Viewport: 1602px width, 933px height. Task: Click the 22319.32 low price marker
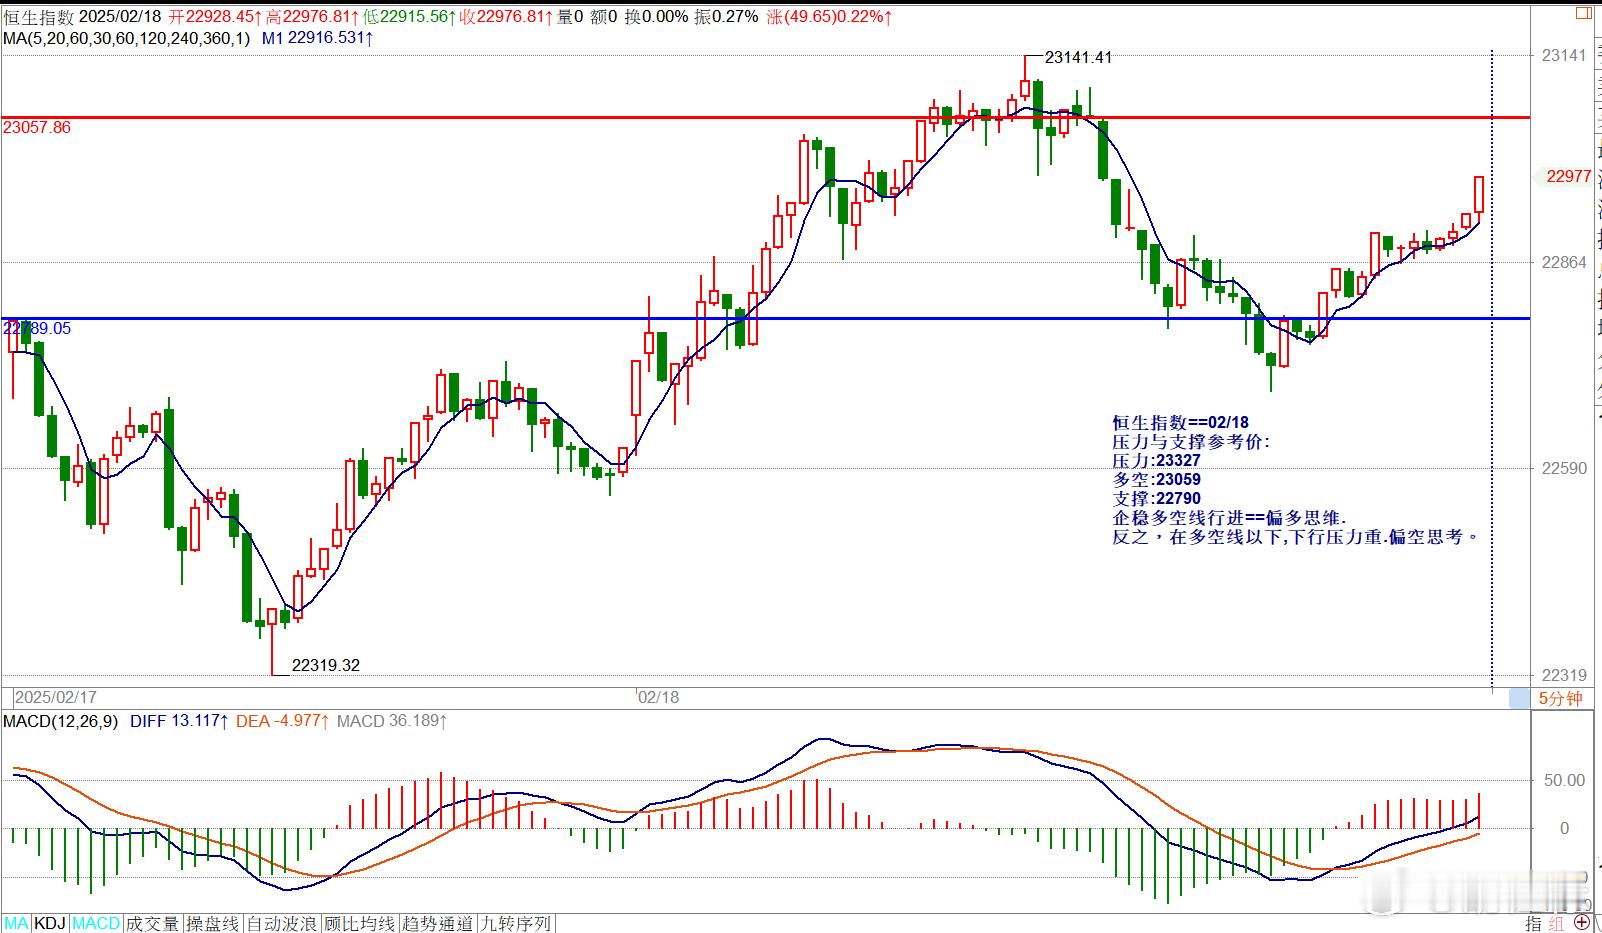[x=325, y=665]
